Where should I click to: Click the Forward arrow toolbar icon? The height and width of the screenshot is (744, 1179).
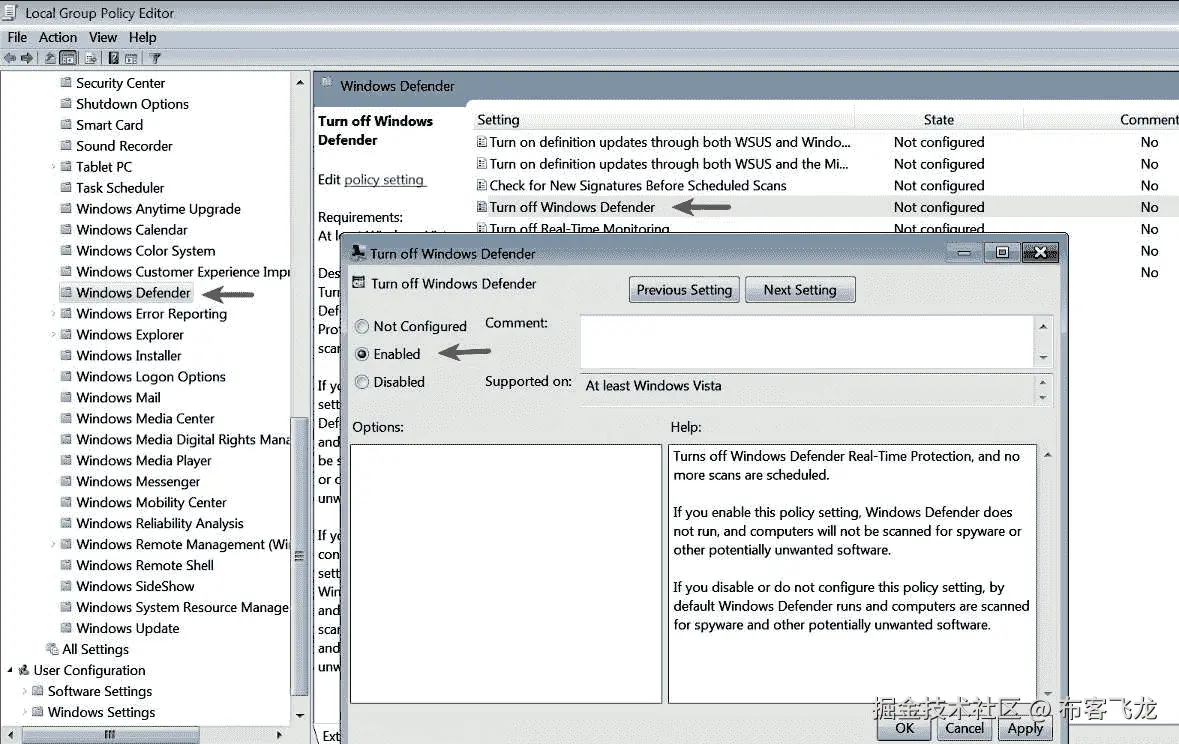click(x=27, y=58)
